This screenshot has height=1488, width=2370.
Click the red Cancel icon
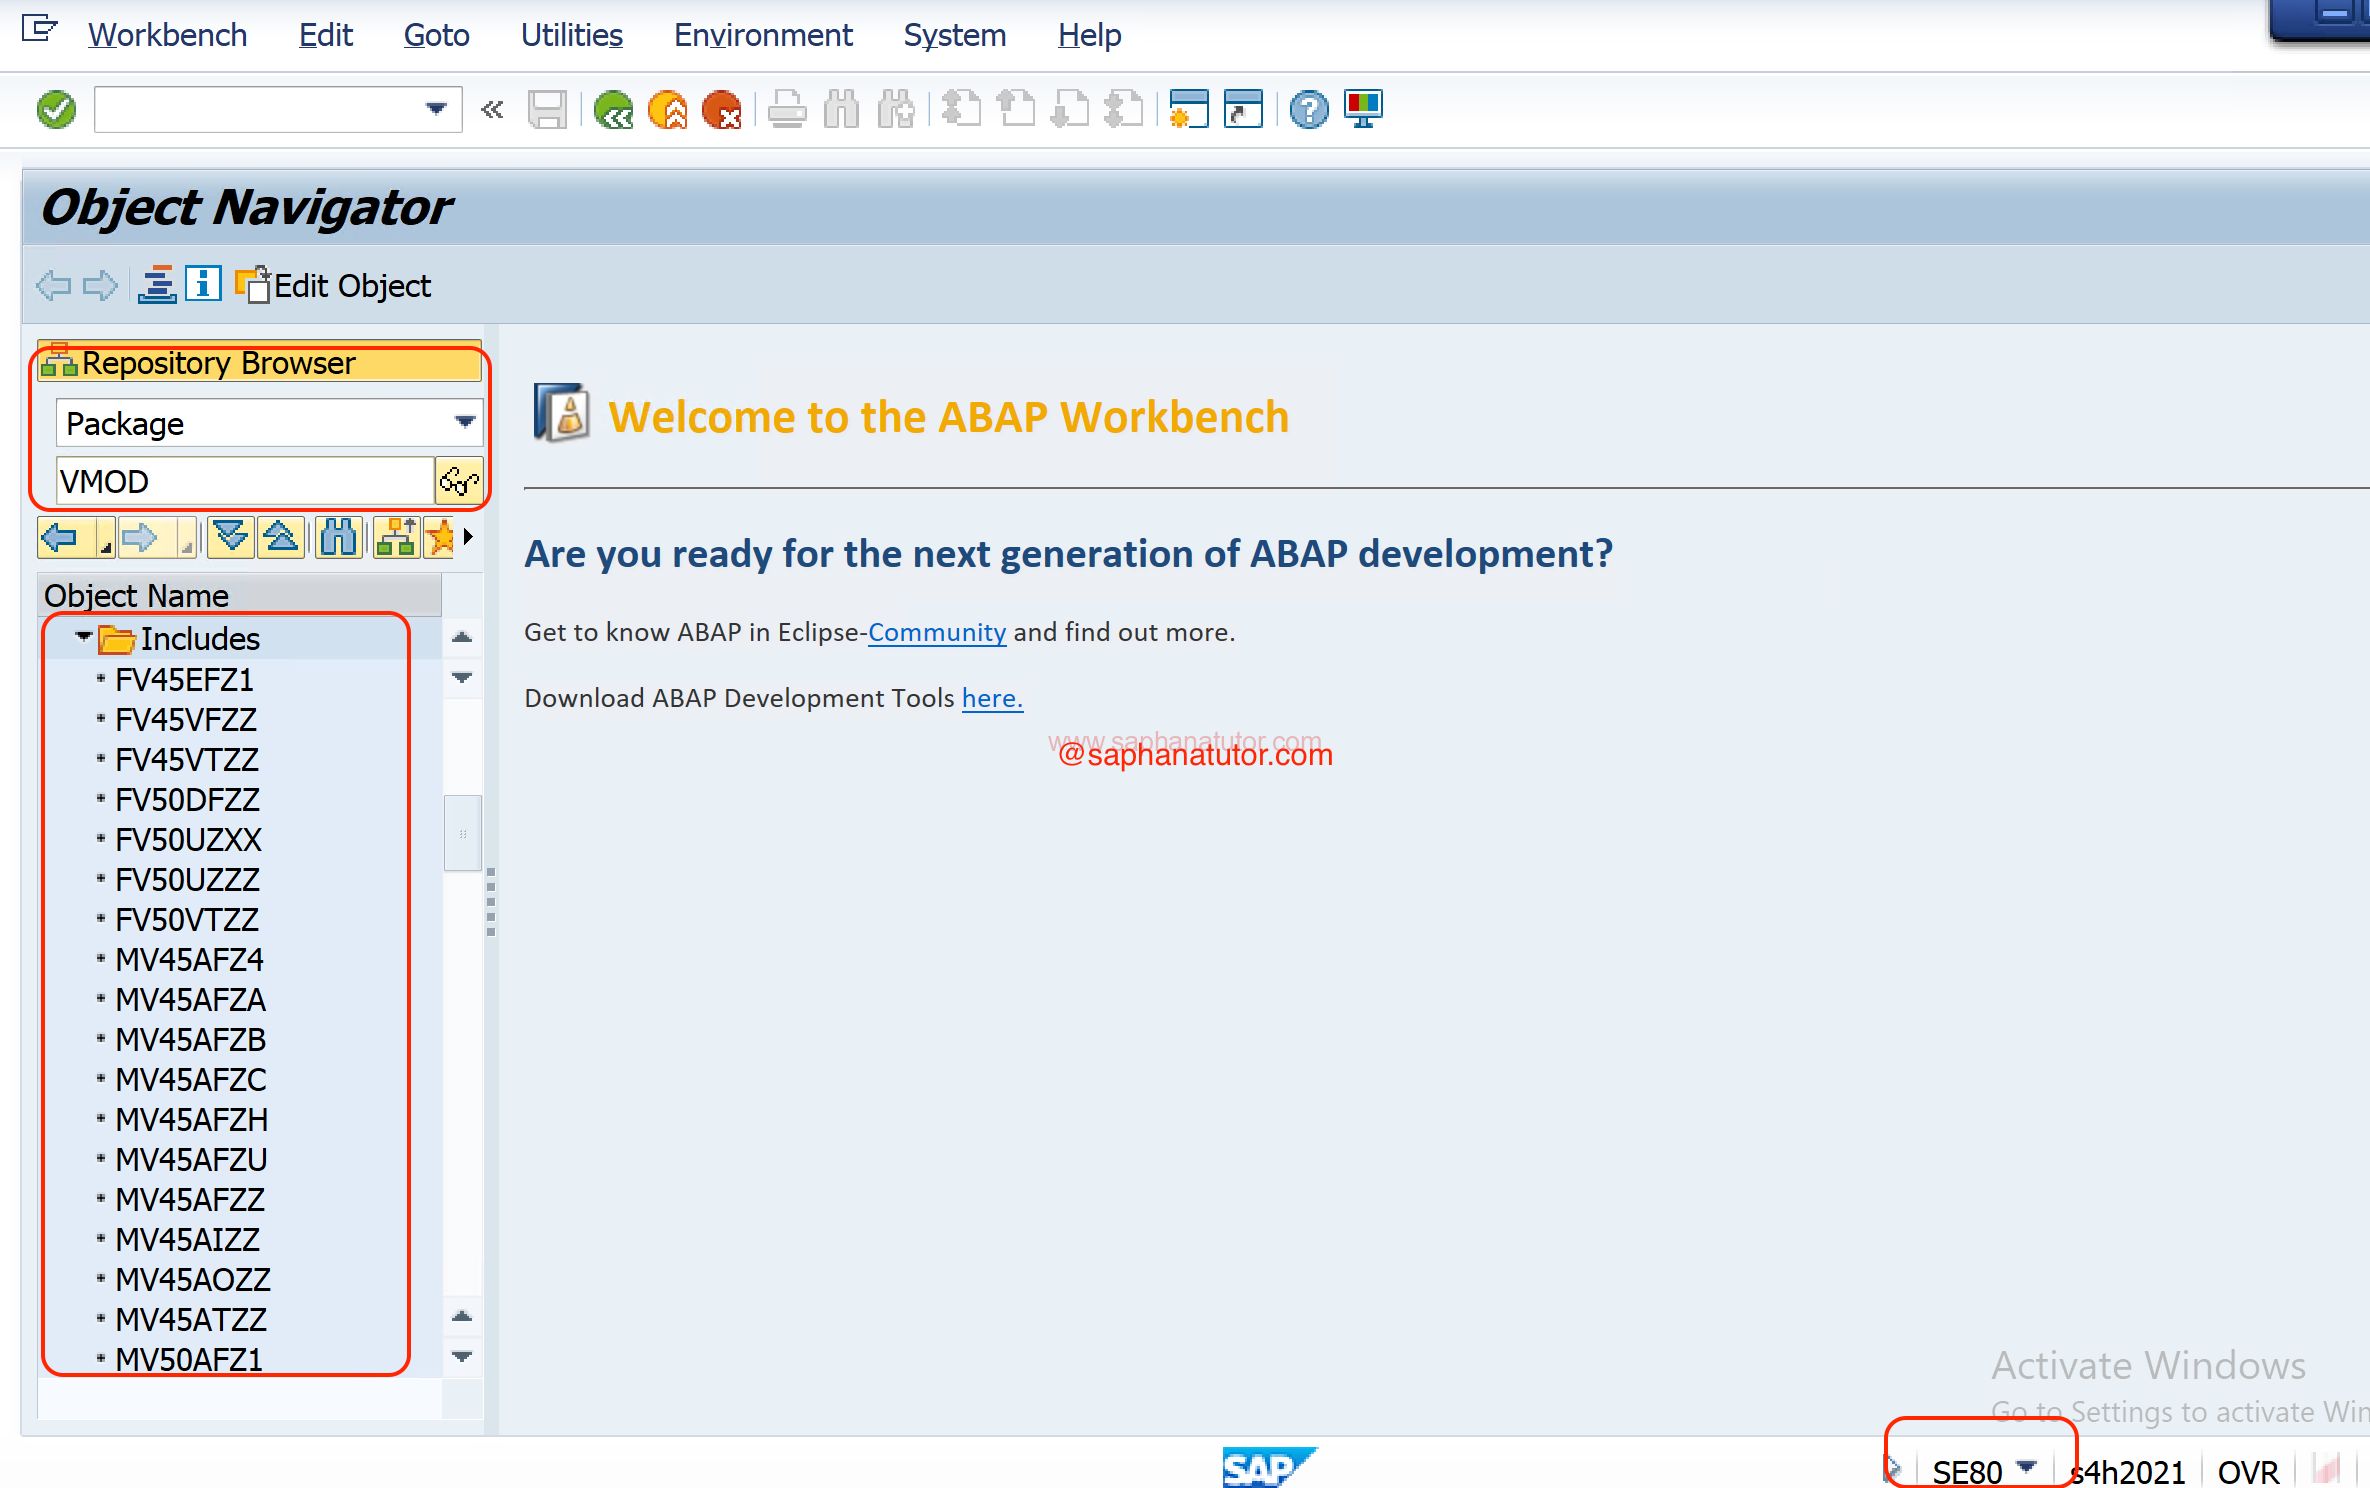(x=721, y=109)
